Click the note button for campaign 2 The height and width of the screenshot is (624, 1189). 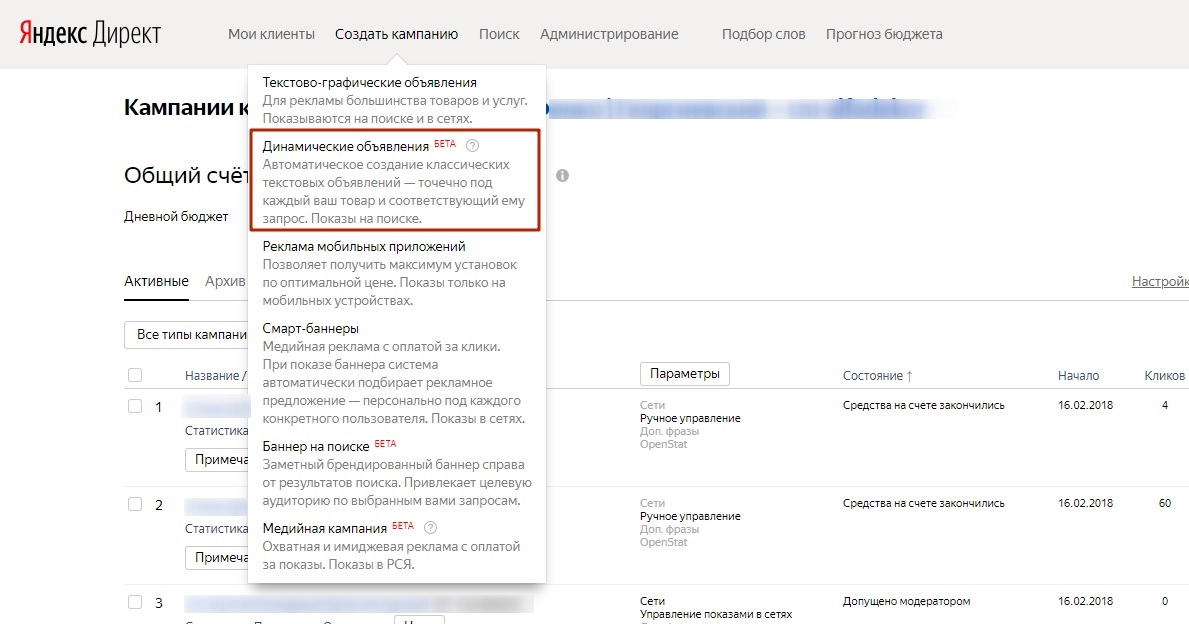pyautogui.click(x=217, y=557)
